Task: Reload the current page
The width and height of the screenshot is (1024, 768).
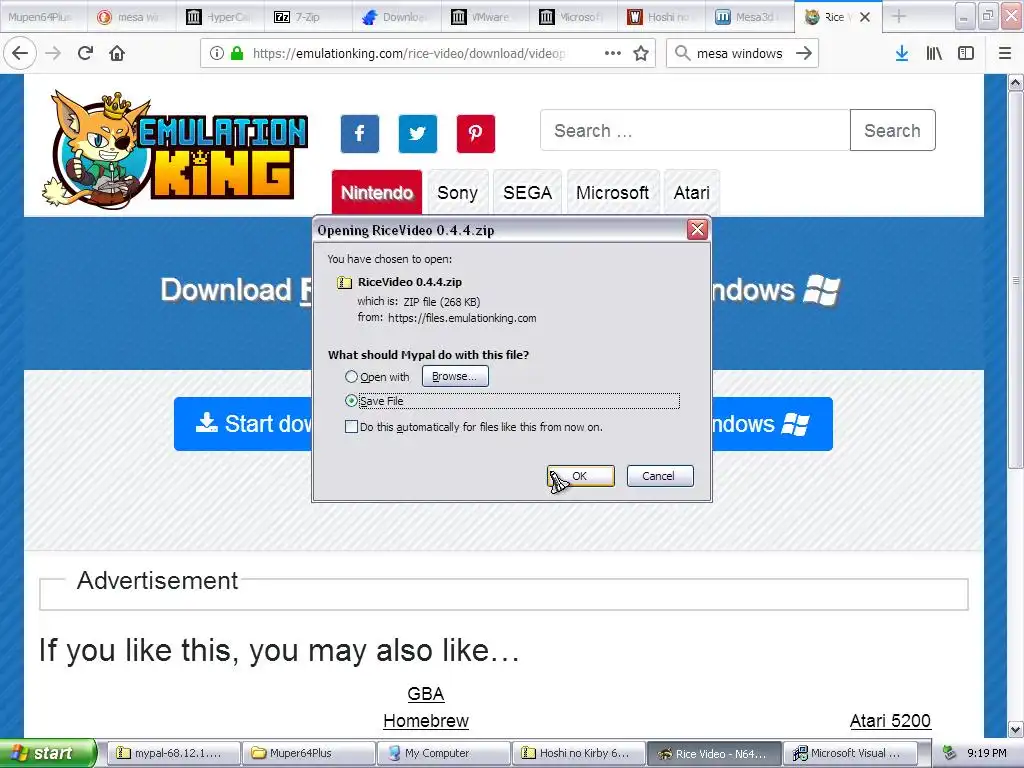Action: point(86,53)
